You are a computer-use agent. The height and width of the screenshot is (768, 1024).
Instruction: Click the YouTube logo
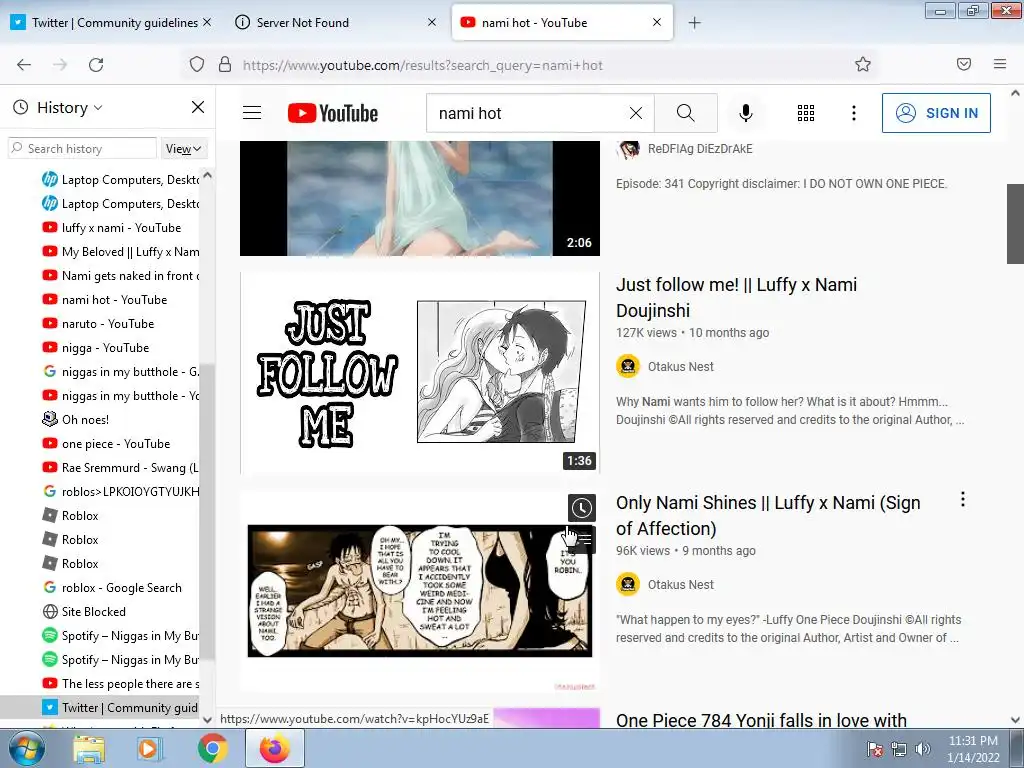[332, 113]
